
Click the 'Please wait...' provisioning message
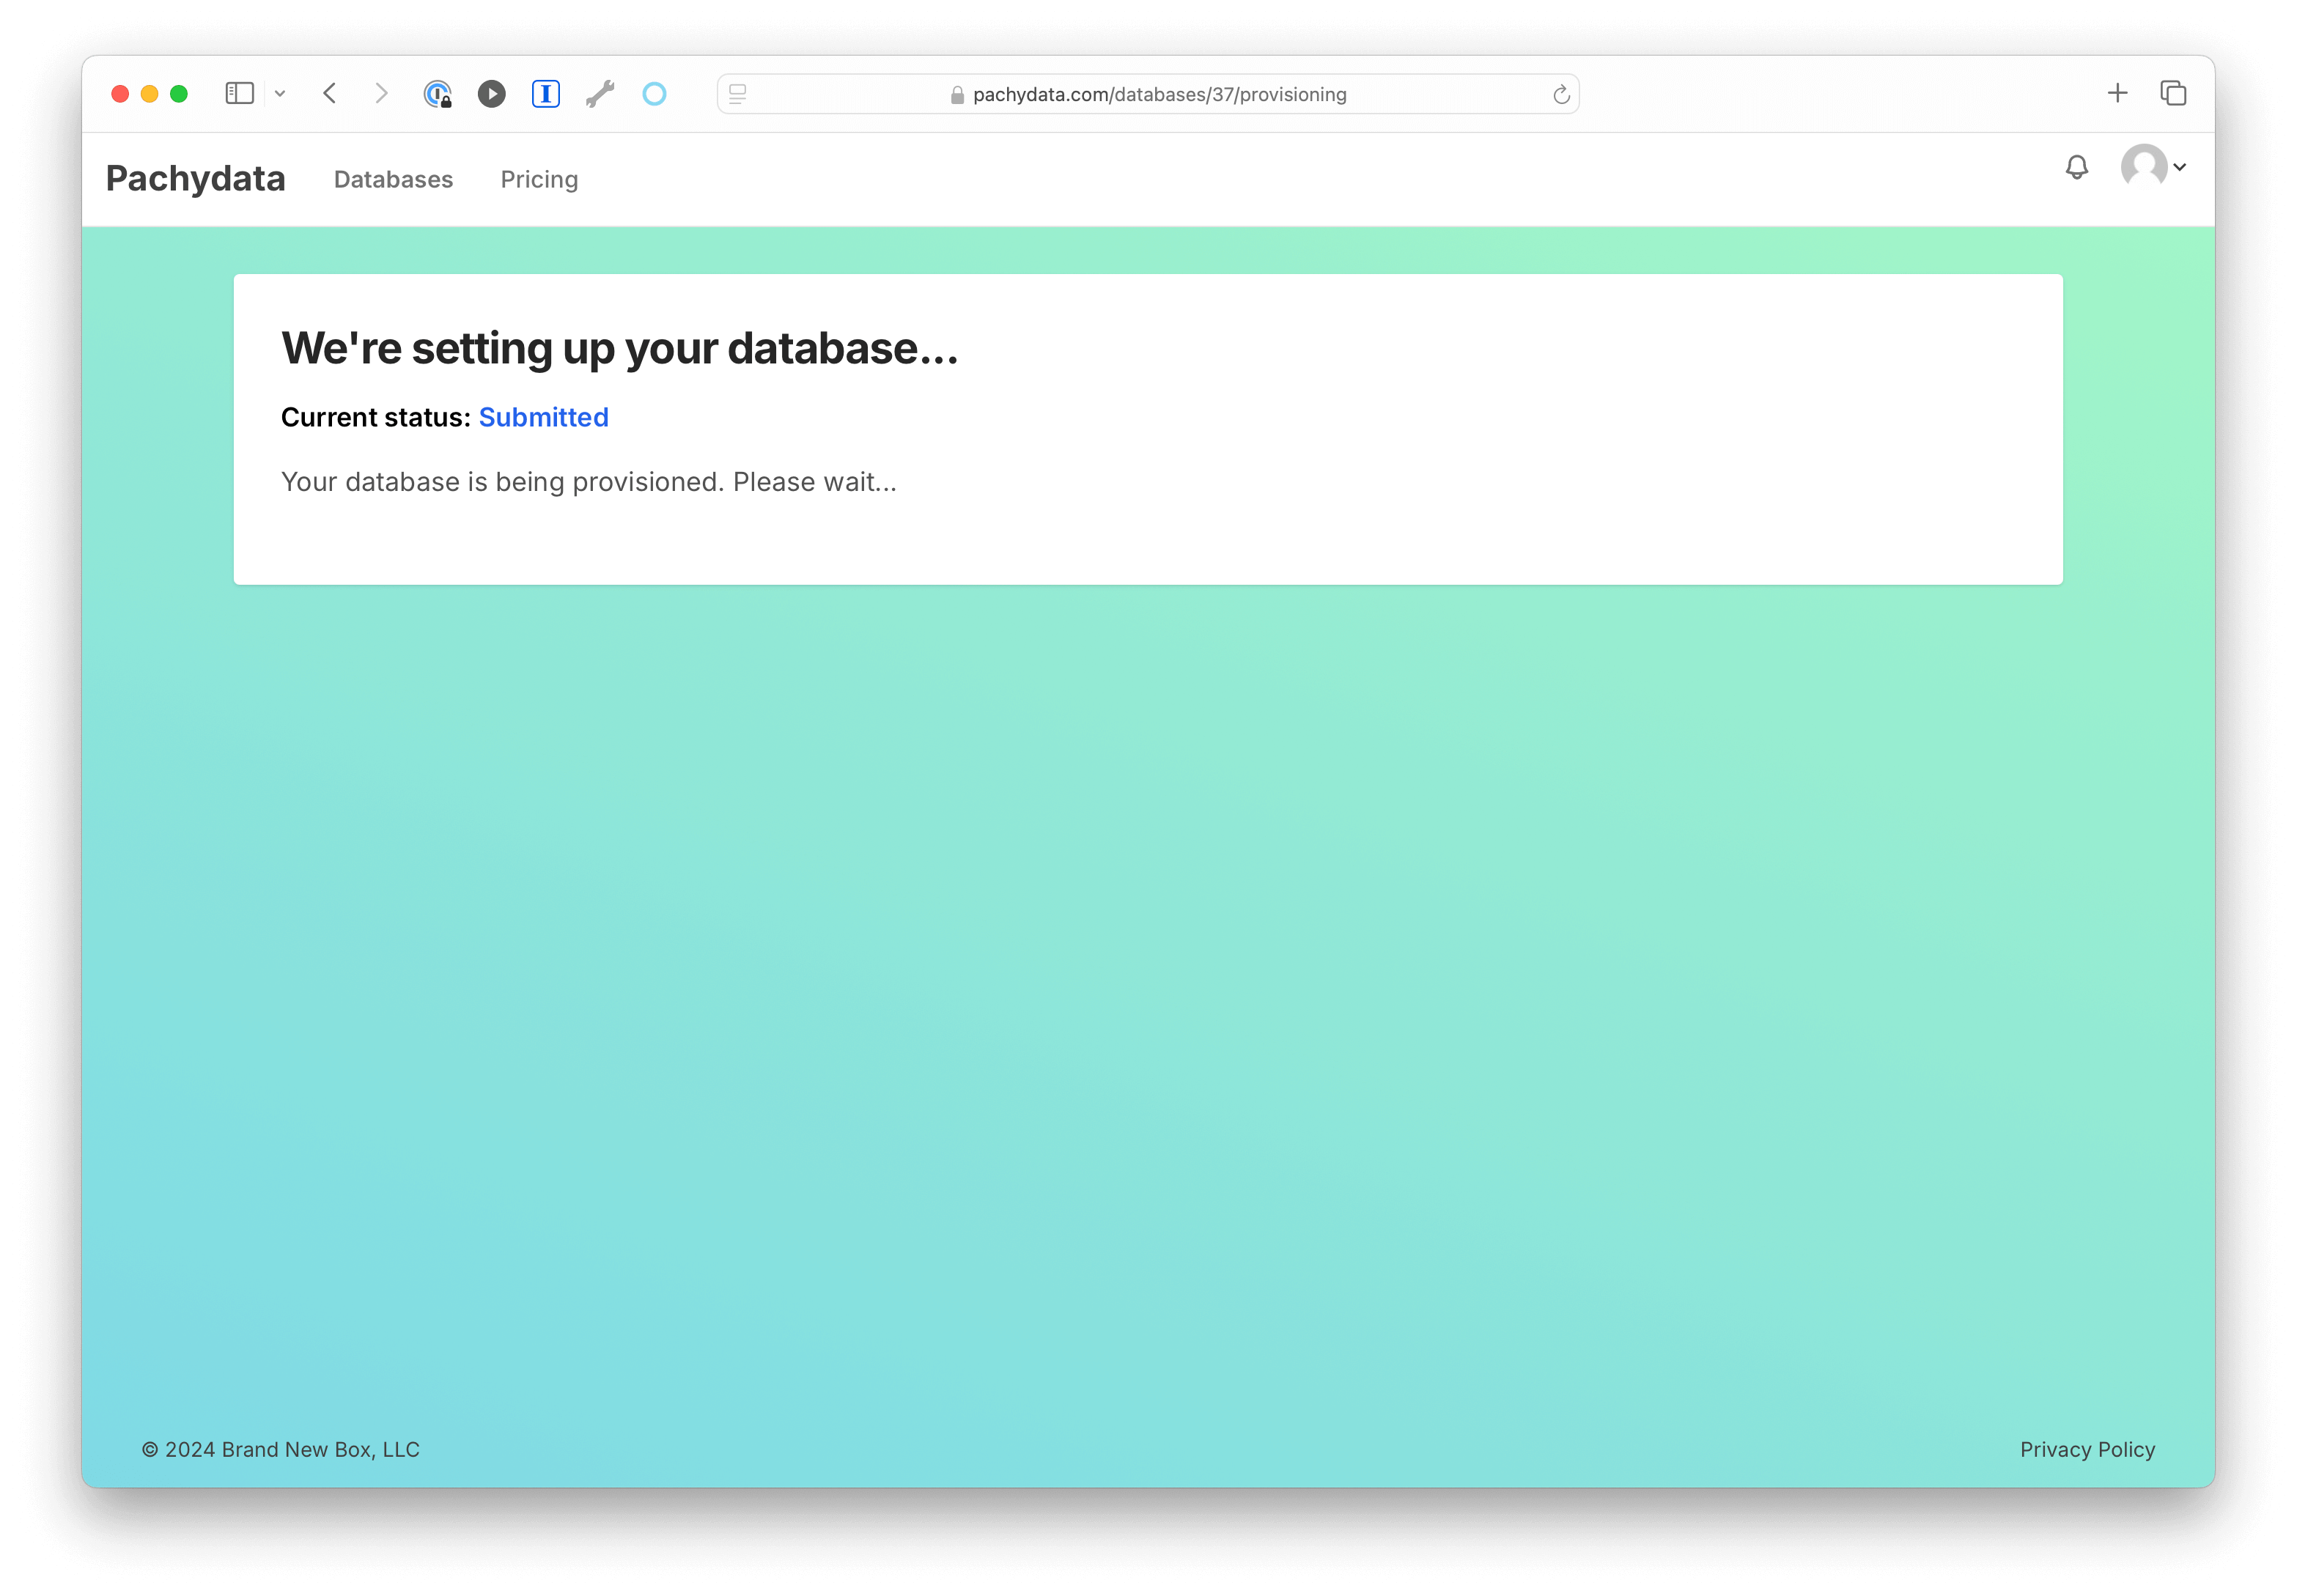click(x=588, y=482)
